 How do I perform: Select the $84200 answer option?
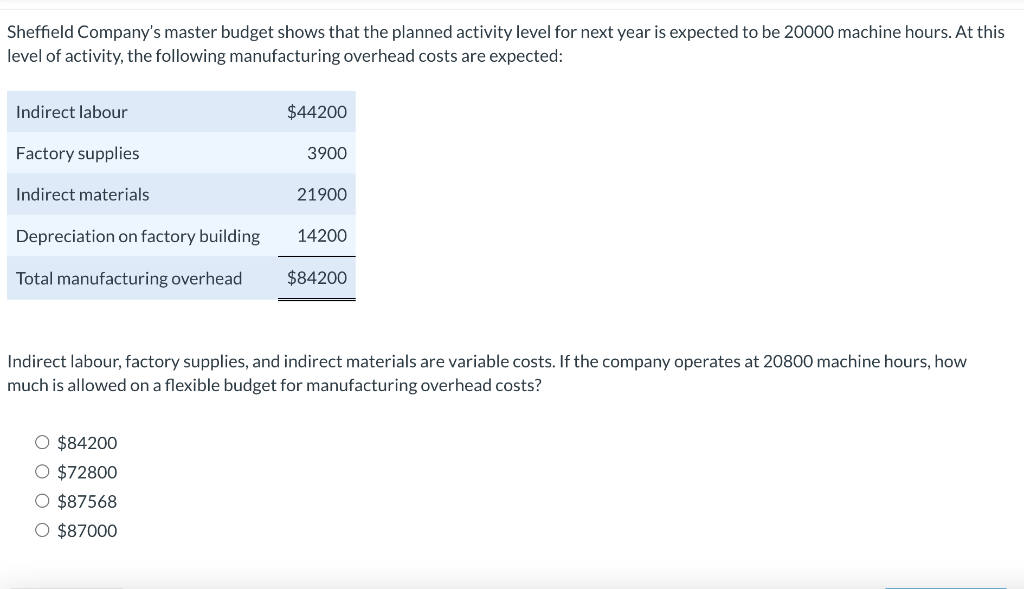42,442
